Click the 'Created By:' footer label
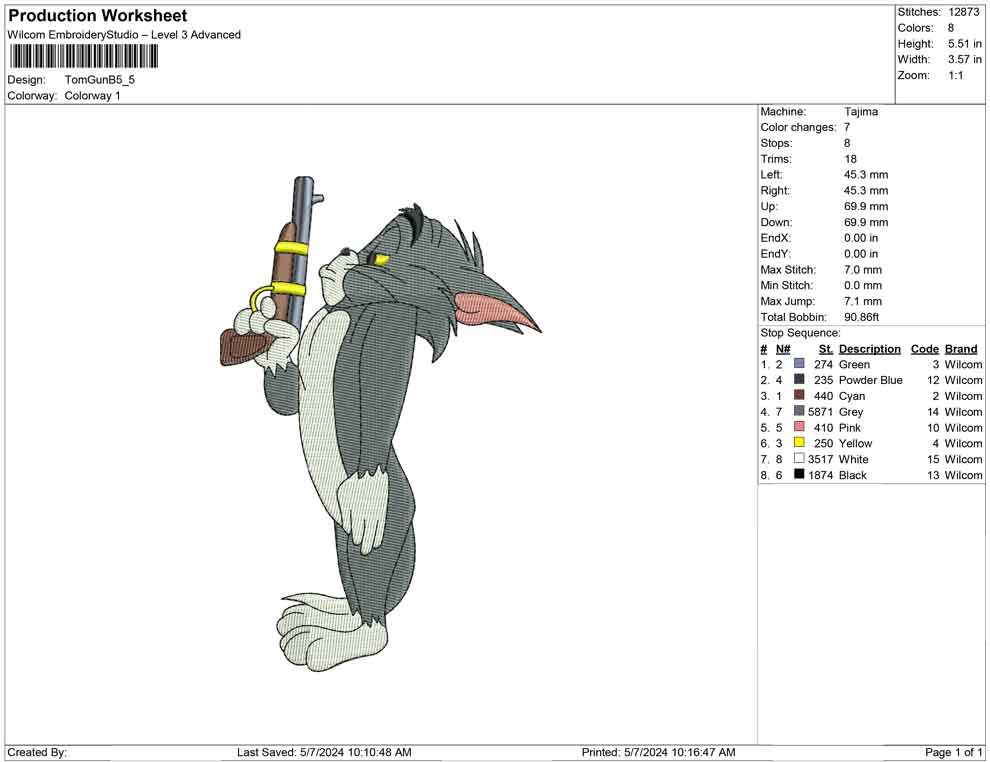 click(37, 752)
